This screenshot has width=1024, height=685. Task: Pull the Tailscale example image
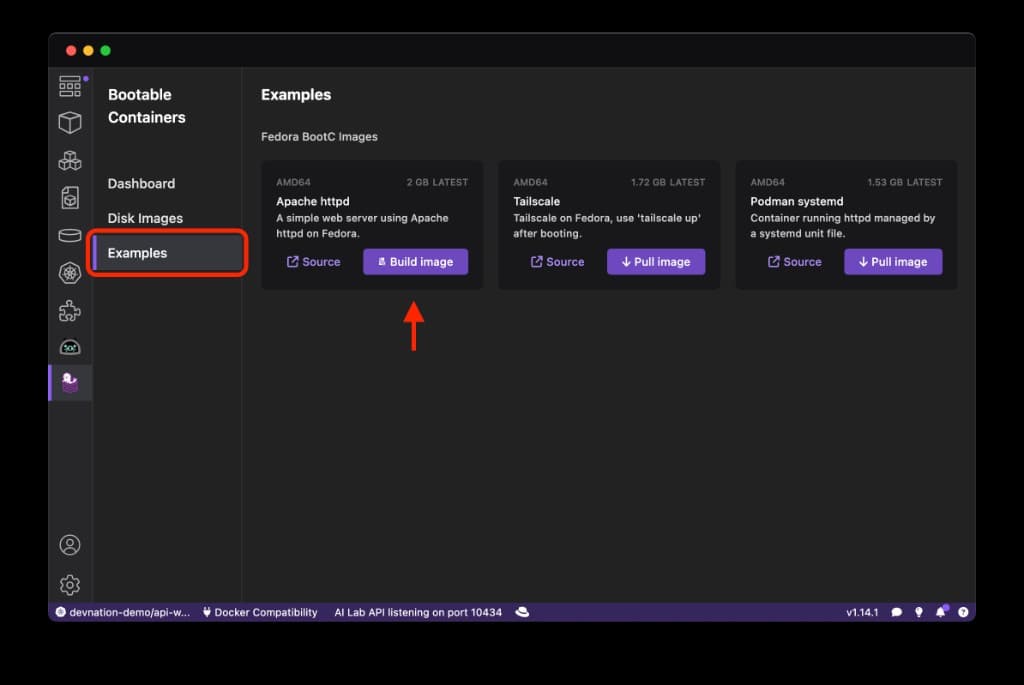(x=656, y=261)
